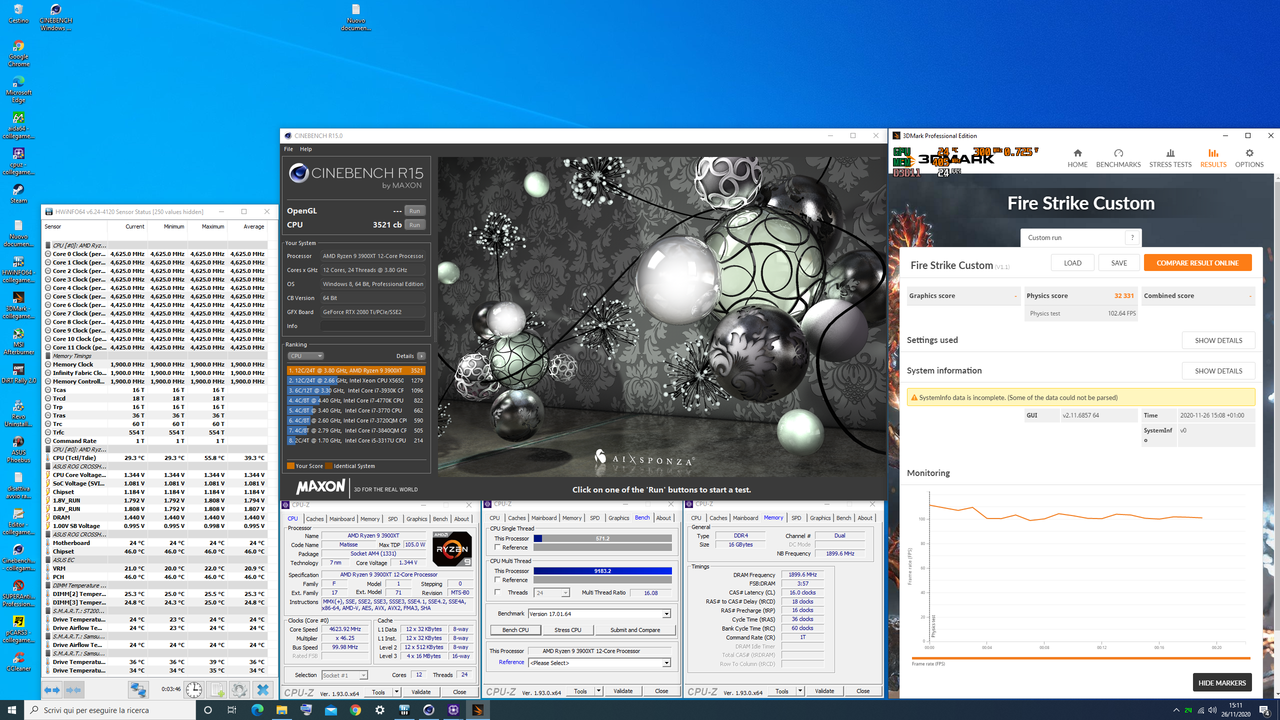This screenshot has width=1280, height=720.
Task: Open the 3DMark Stress Tests section
Action: 1170,158
